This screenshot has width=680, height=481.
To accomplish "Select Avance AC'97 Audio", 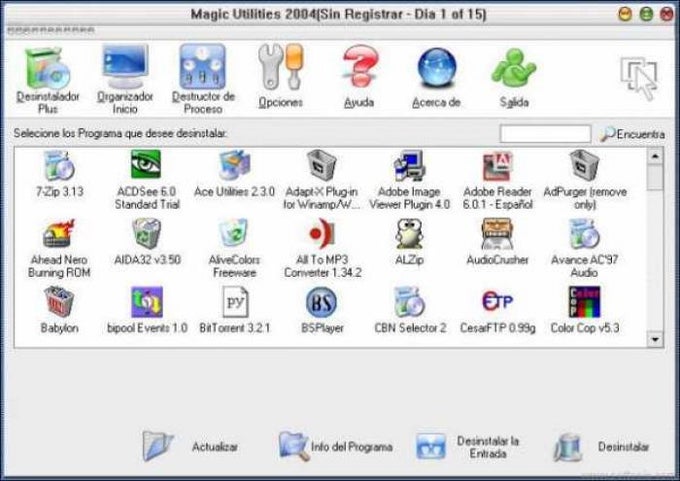I will [x=585, y=248].
